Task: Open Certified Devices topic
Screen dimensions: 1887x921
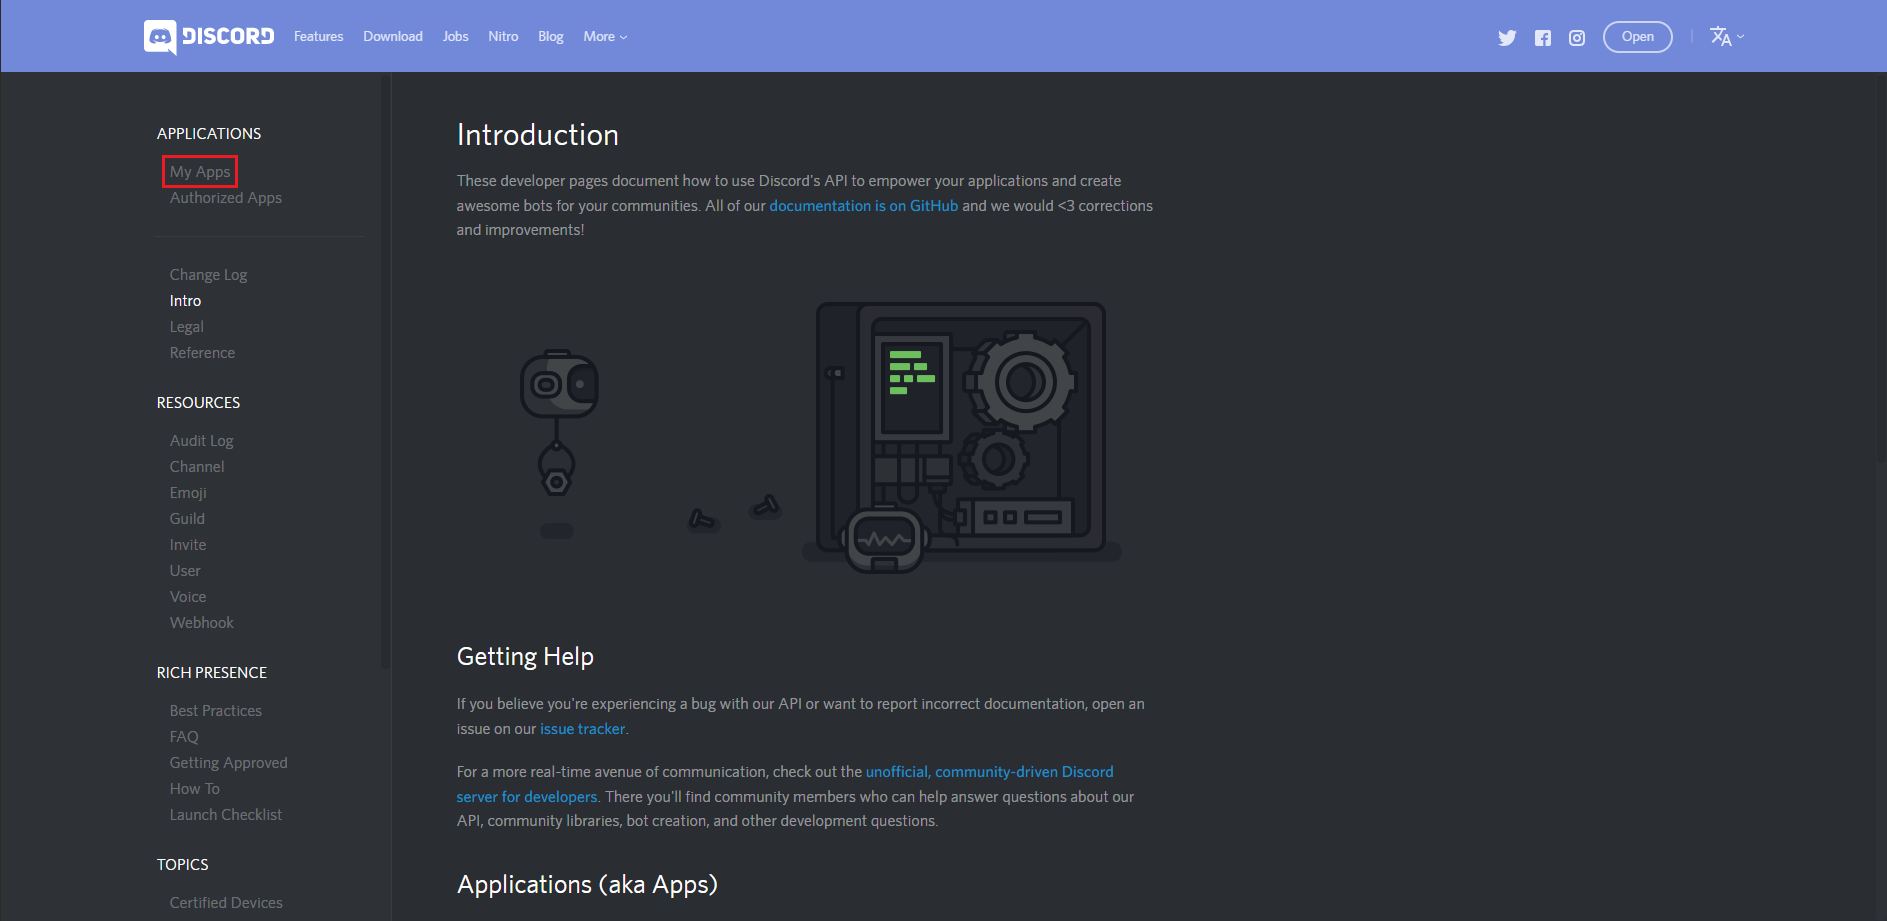Action: (226, 903)
